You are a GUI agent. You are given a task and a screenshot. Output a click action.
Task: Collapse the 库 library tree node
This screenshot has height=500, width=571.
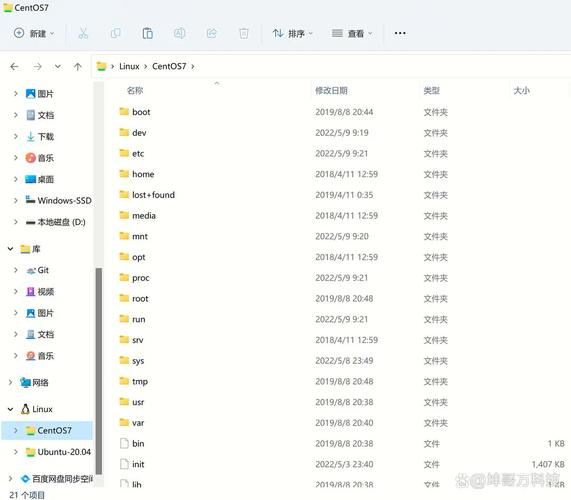click(10, 249)
